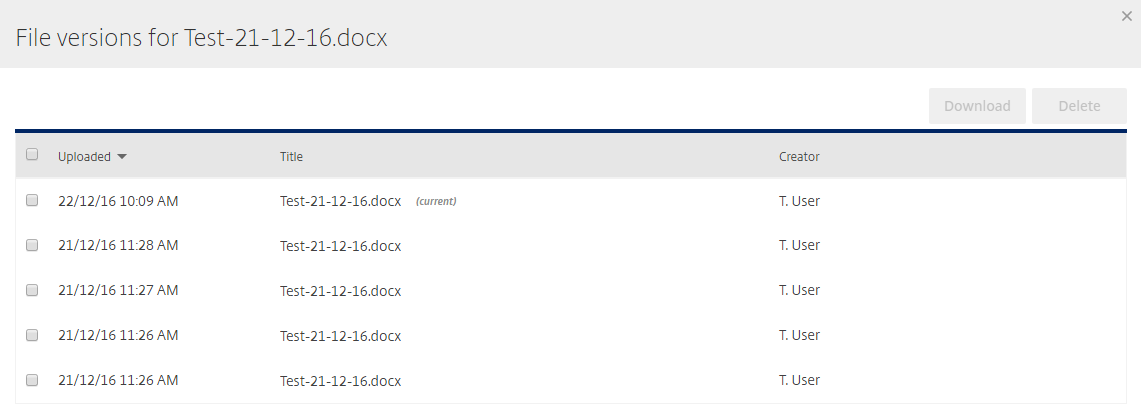This screenshot has width=1141, height=418.
Task: Click the Uploaded sort arrow
Action: [122, 157]
